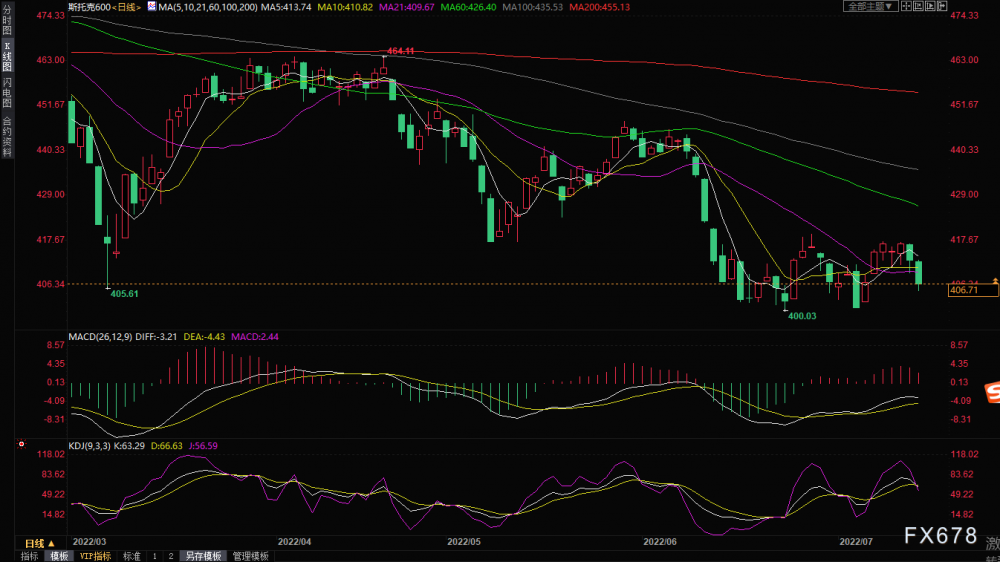Click the 管理模板 button
Screen dimensions: 1000x562
click(x=251, y=556)
